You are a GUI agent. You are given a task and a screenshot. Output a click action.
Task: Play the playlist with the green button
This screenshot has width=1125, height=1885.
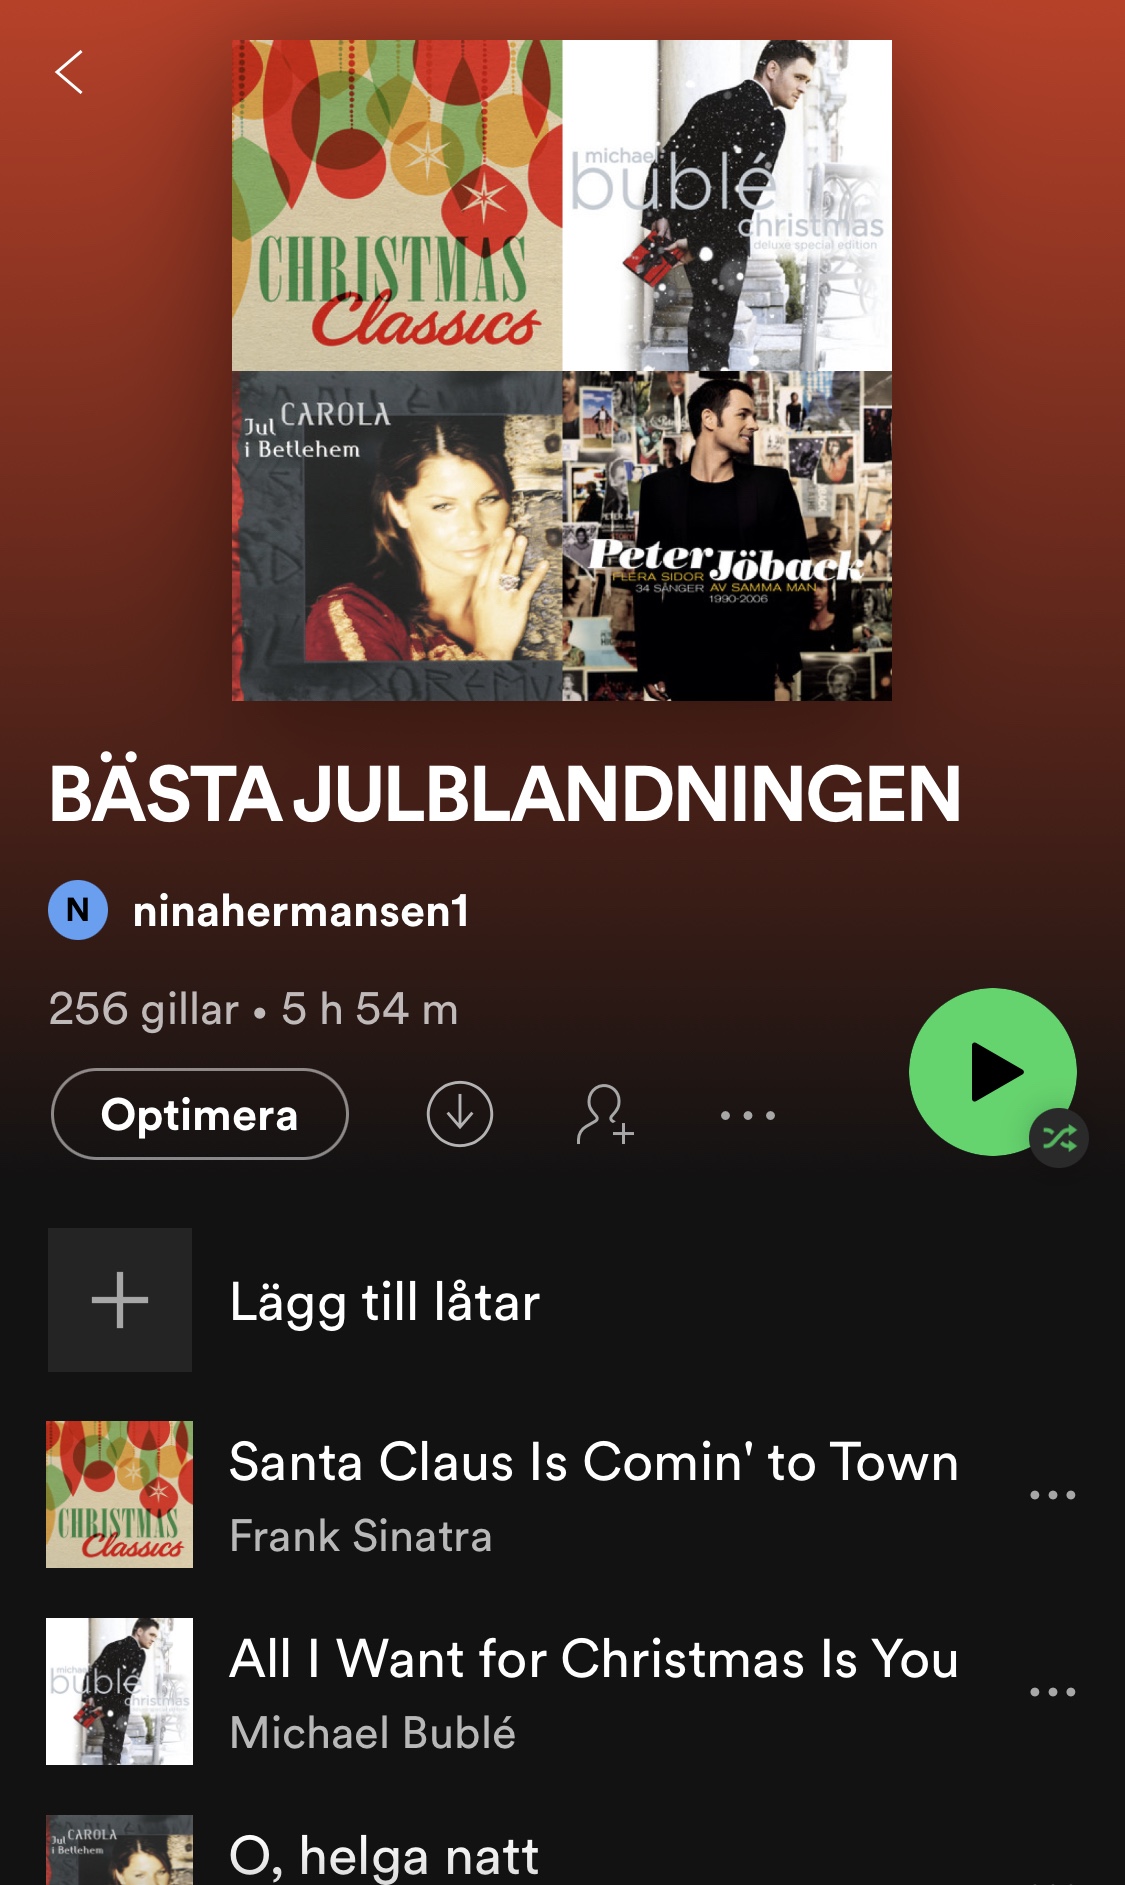click(992, 1072)
